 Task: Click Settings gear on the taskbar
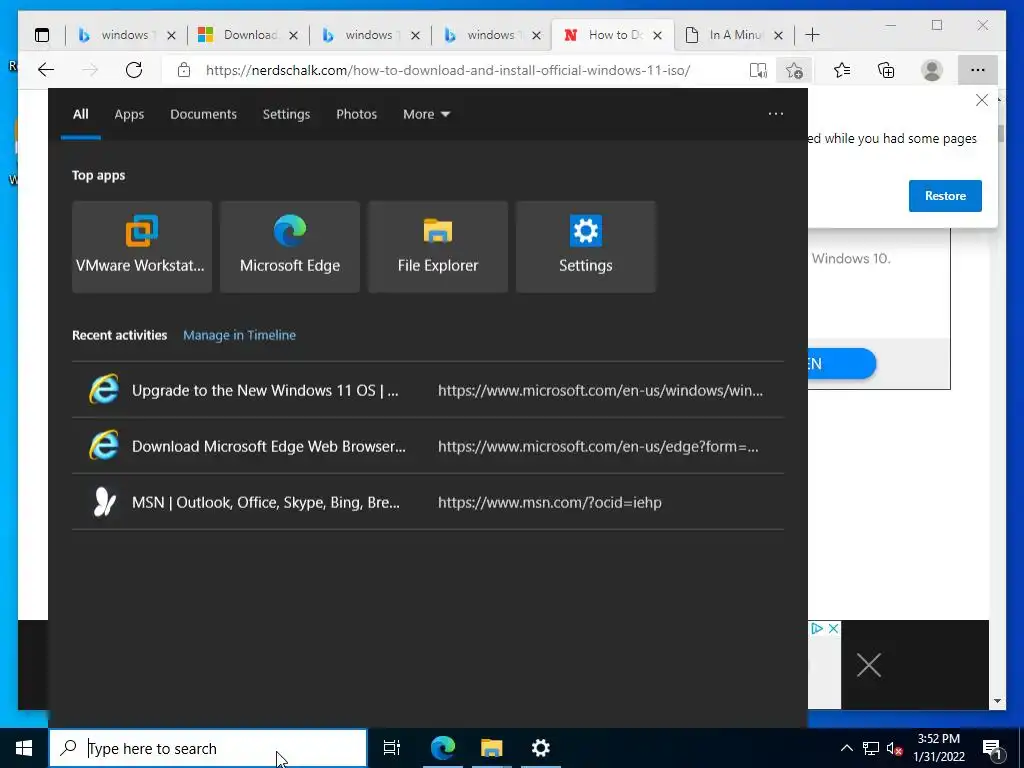[541, 748]
